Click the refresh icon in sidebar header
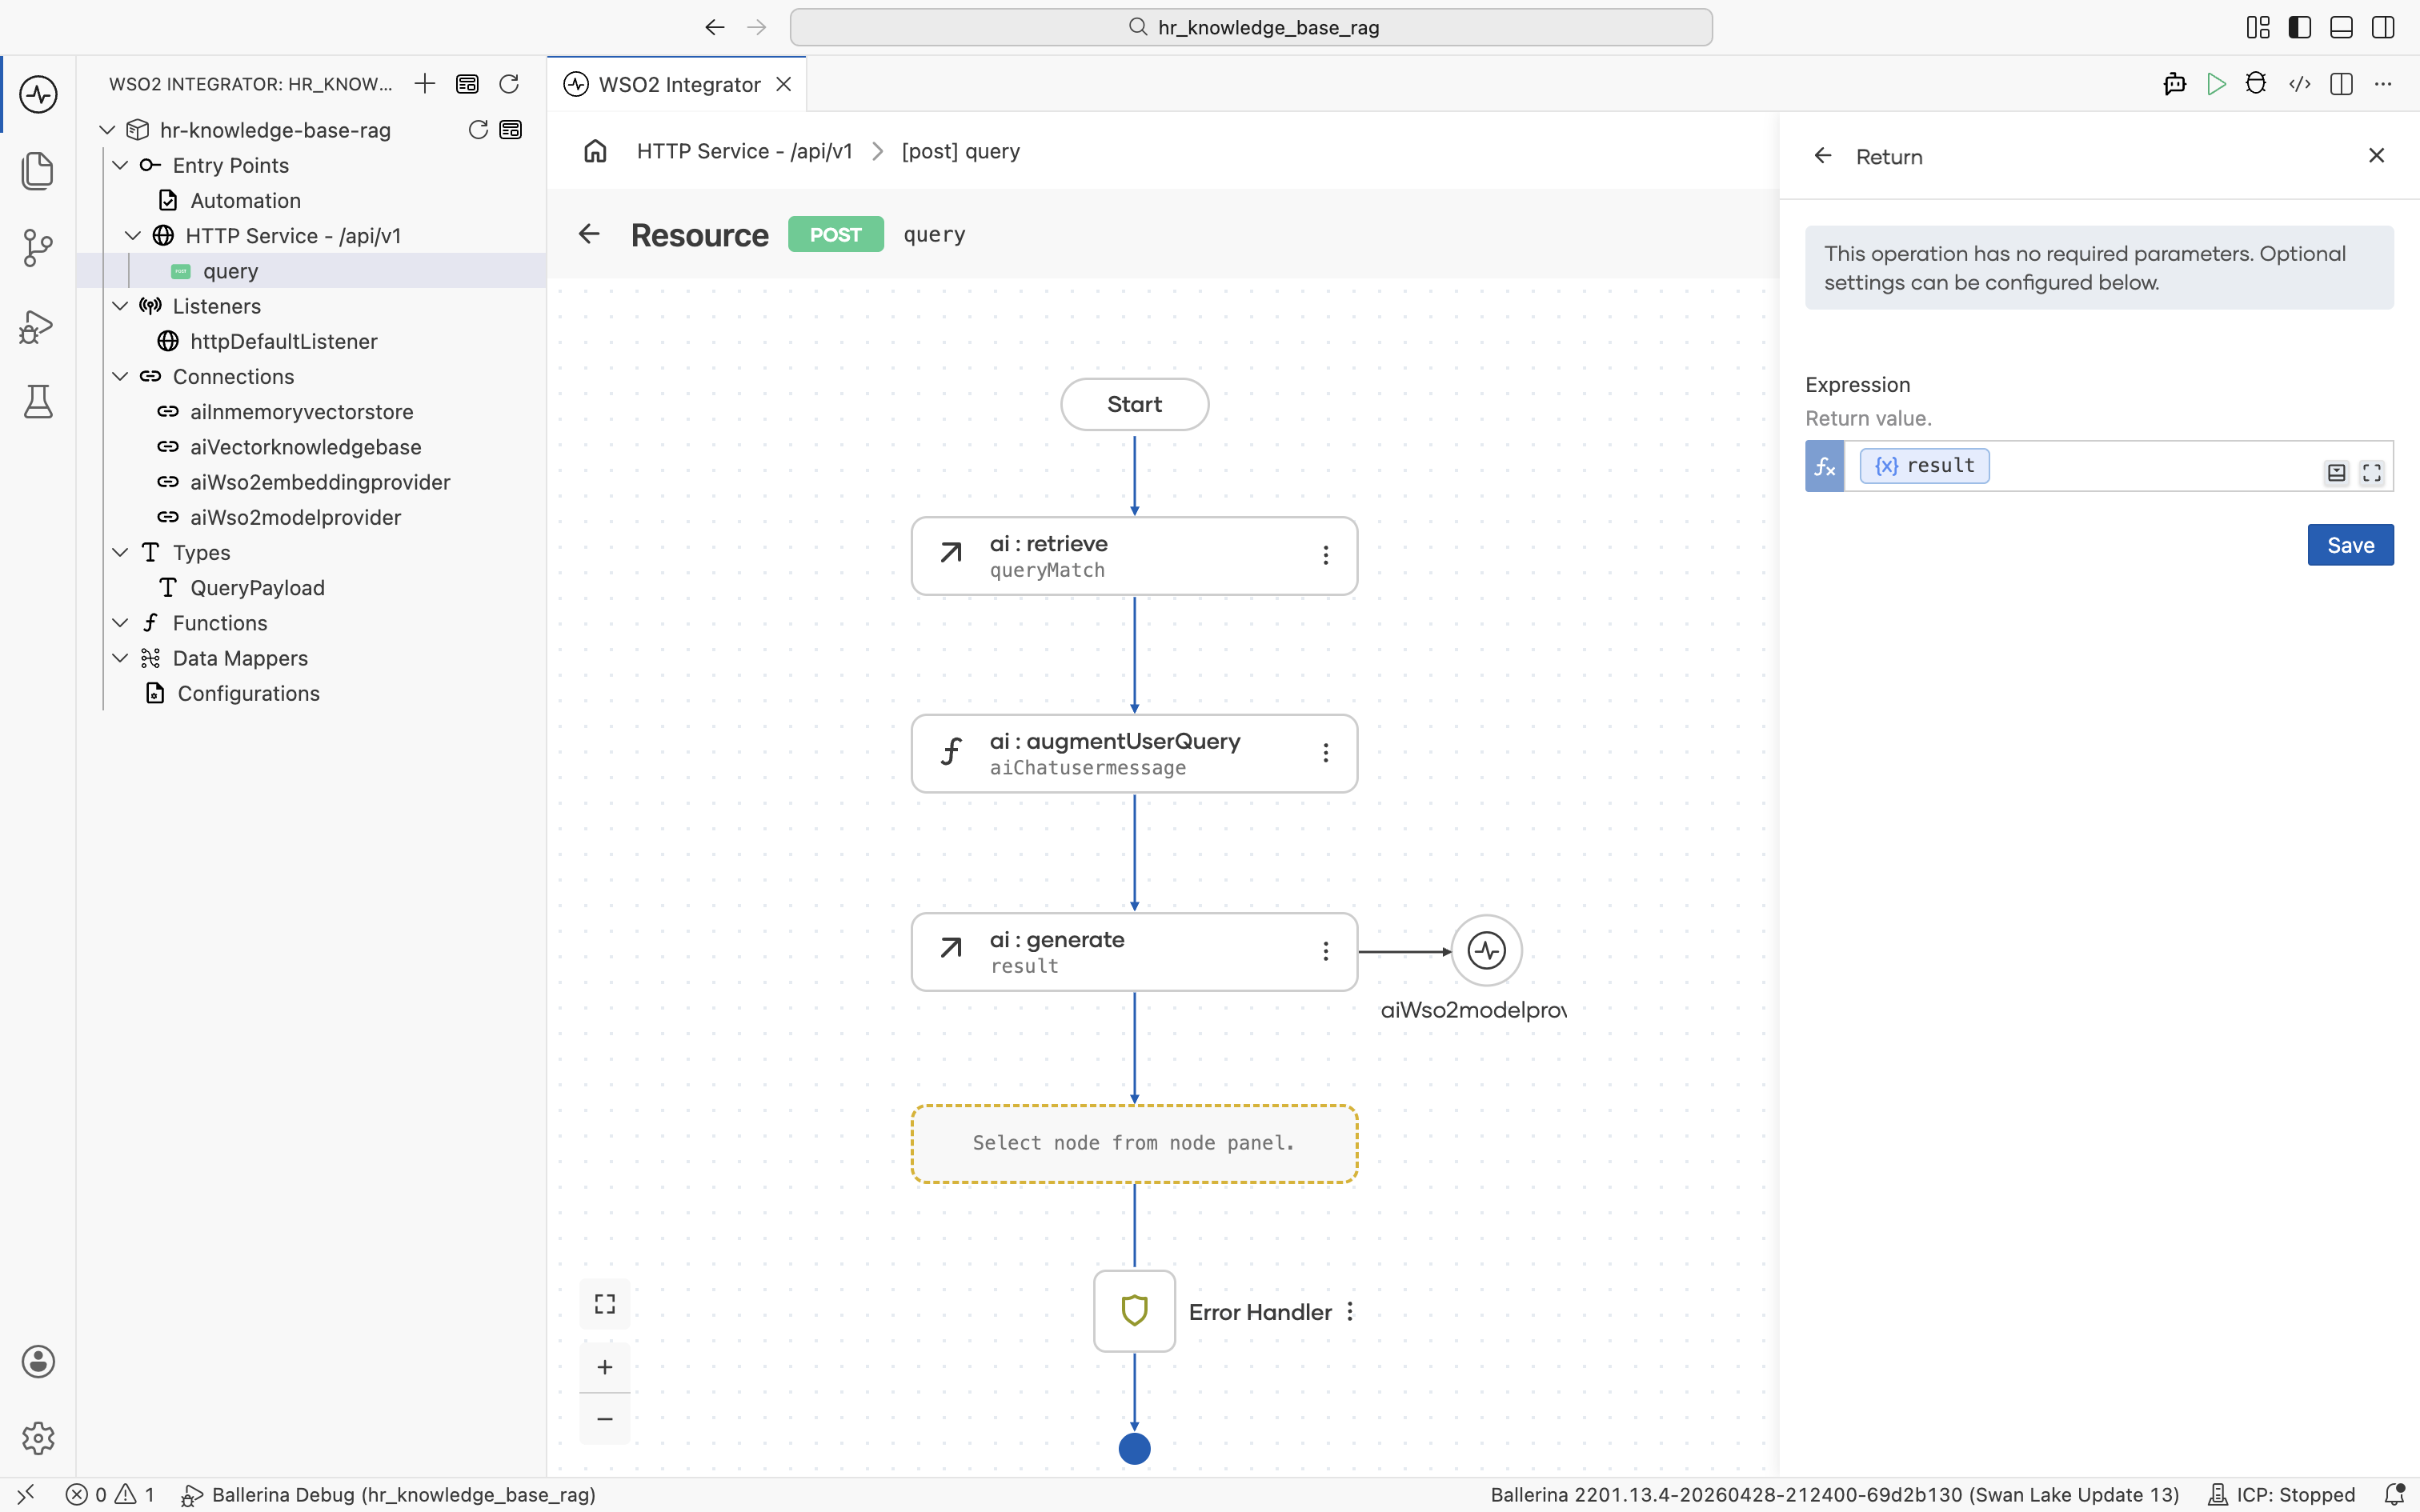Screen dimensions: 2420x1512 (x=509, y=84)
